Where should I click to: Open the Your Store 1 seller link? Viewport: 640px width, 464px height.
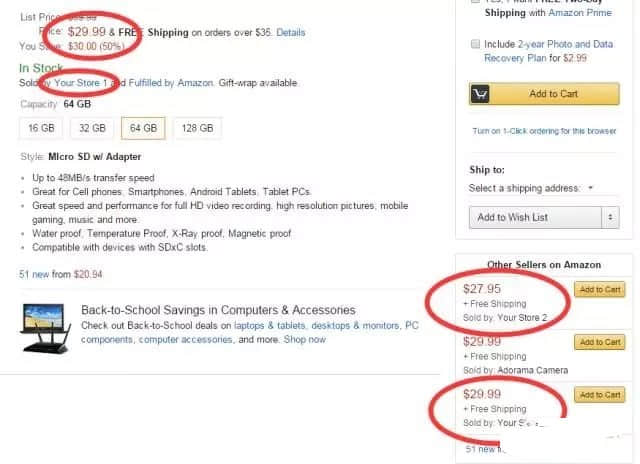coord(77,83)
